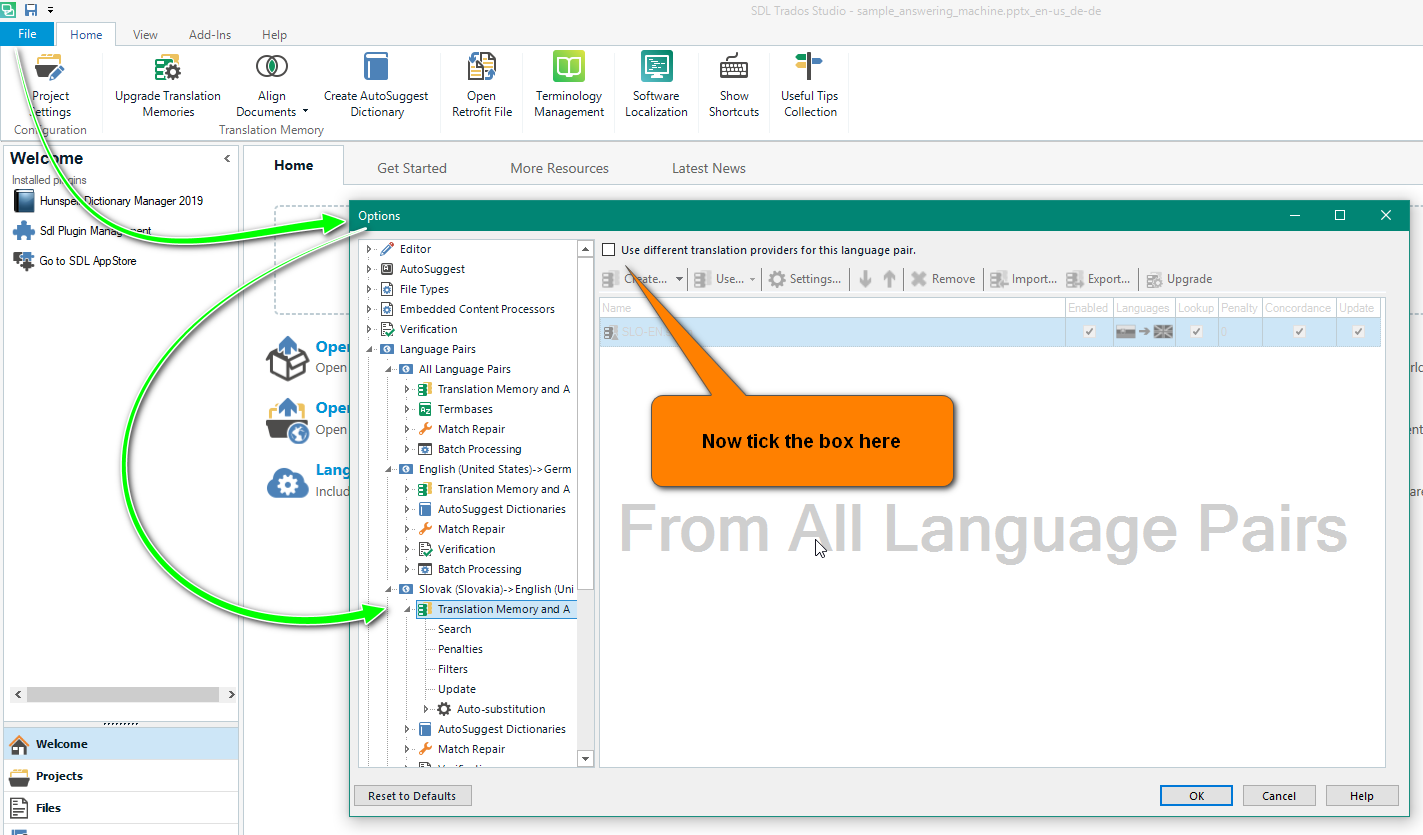Viewport: 1423px width, 835px height.
Task: Open Useful Tips Collection
Action: click(810, 86)
